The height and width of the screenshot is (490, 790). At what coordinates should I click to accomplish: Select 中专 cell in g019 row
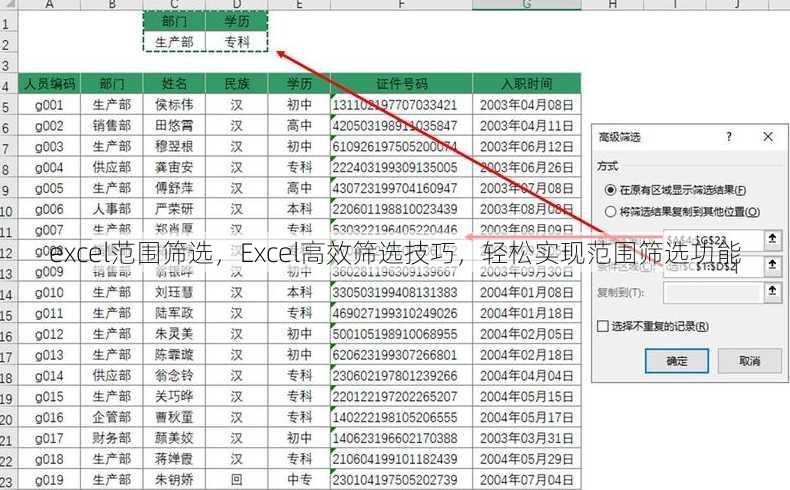tap(299, 480)
